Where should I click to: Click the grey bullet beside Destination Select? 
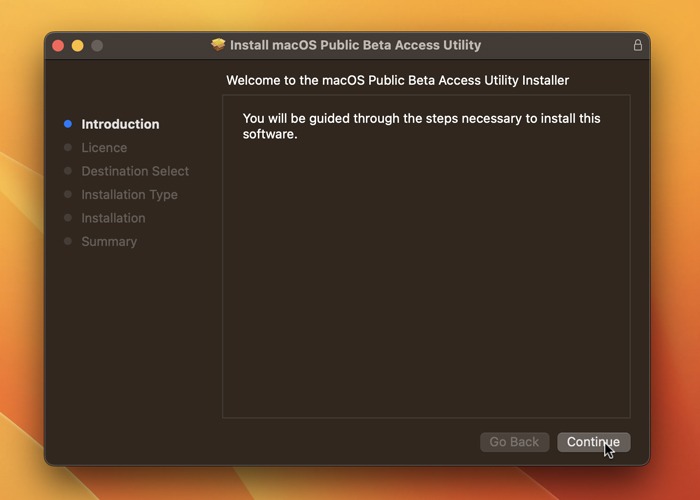(x=68, y=171)
